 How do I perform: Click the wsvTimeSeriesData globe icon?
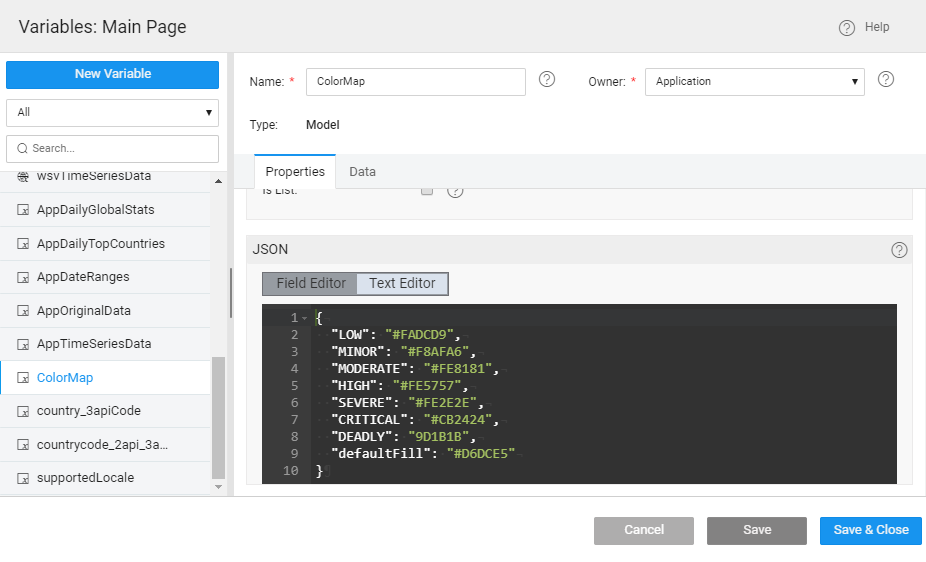click(23, 177)
